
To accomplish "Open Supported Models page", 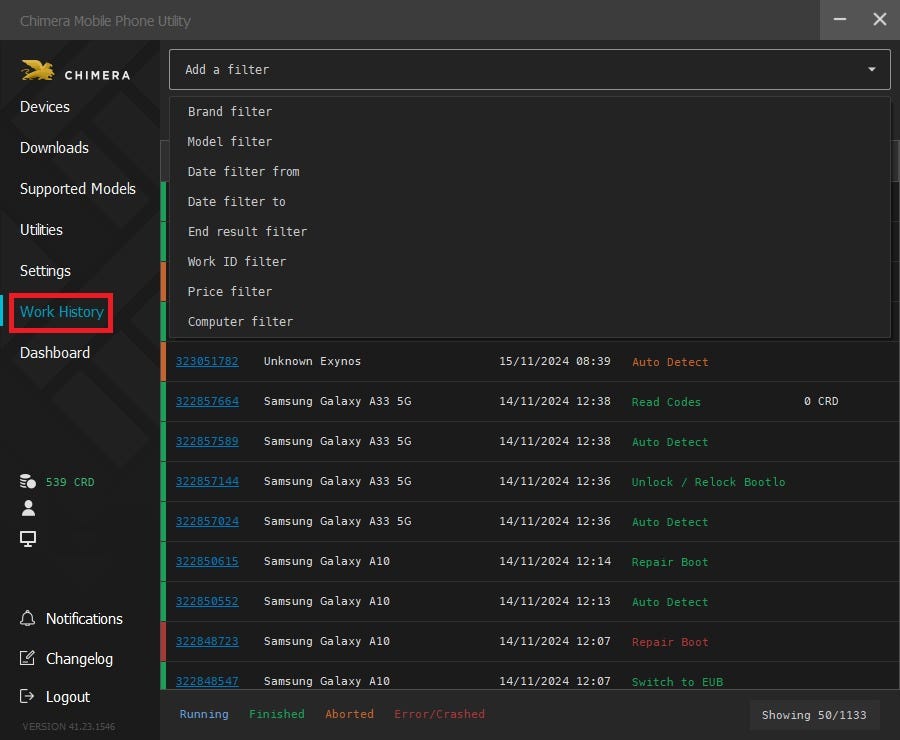I will [x=77, y=189].
